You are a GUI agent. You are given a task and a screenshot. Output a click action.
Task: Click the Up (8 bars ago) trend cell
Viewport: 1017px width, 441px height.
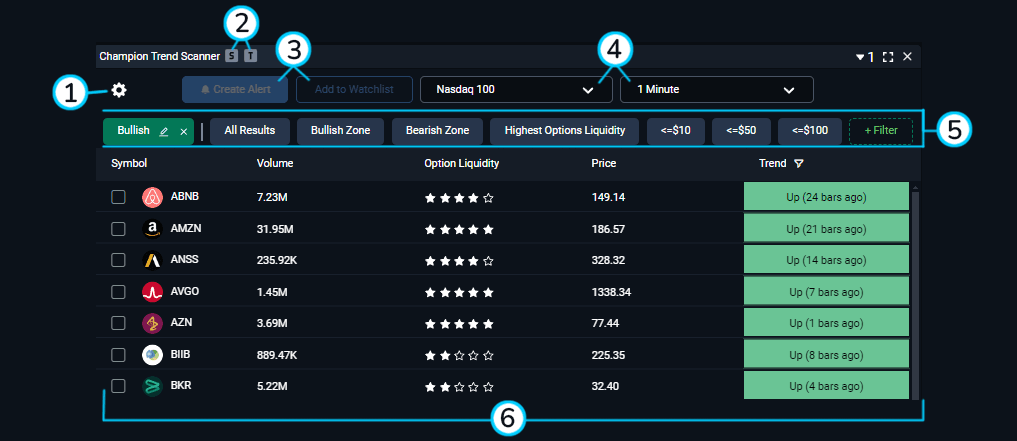click(826, 354)
